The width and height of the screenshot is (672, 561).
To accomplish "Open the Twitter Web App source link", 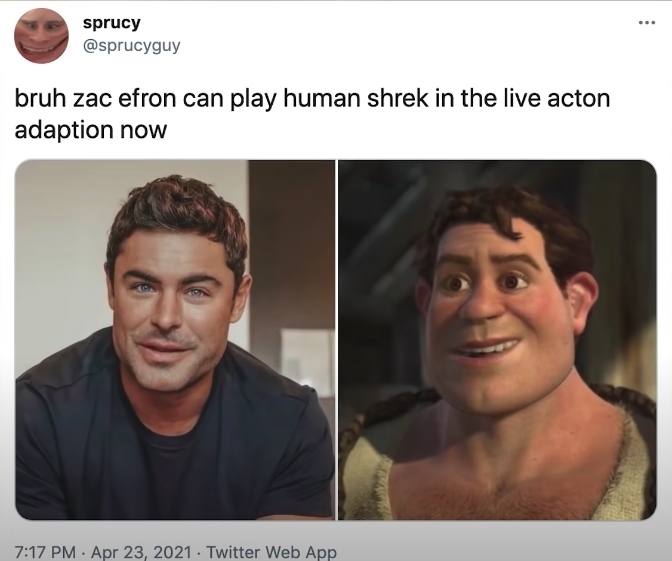I will click(271, 552).
